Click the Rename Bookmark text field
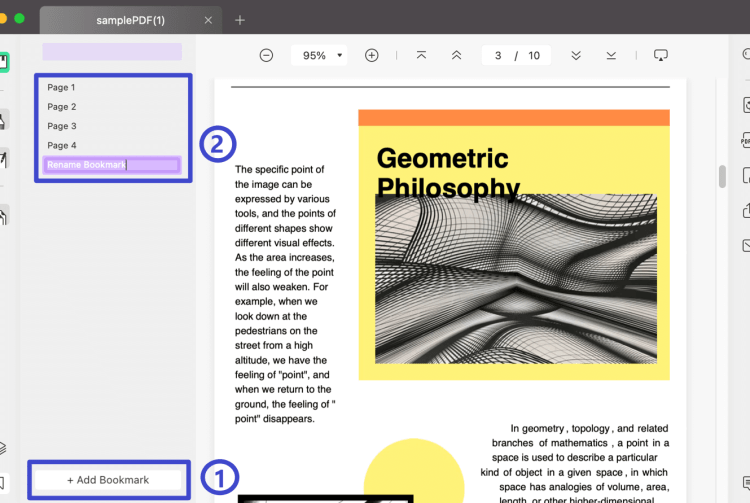The height and width of the screenshot is (503, 750). click(112, 165)
